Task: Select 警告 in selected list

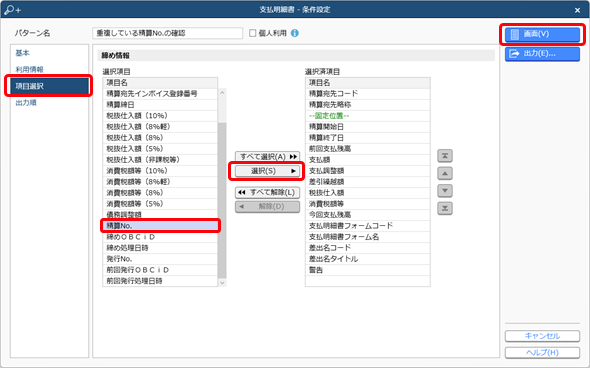Action: (368, 270)
